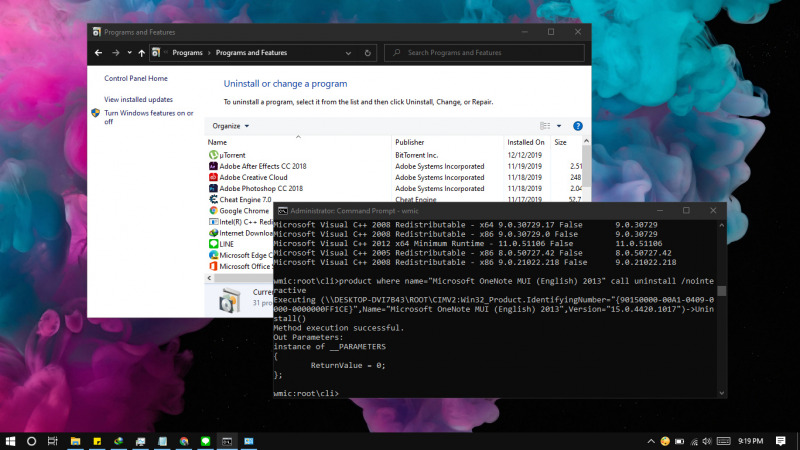Select Adobe Photoshop CC 2018 entry

pos(261,189)
